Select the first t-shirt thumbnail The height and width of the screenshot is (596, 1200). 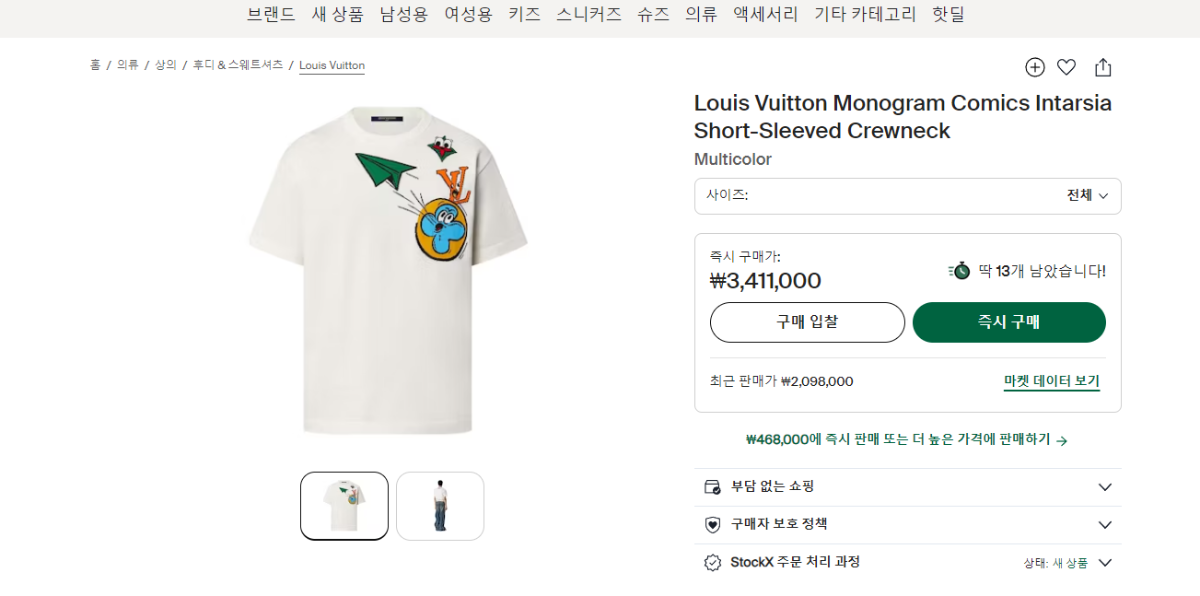[x=344, y=506]
